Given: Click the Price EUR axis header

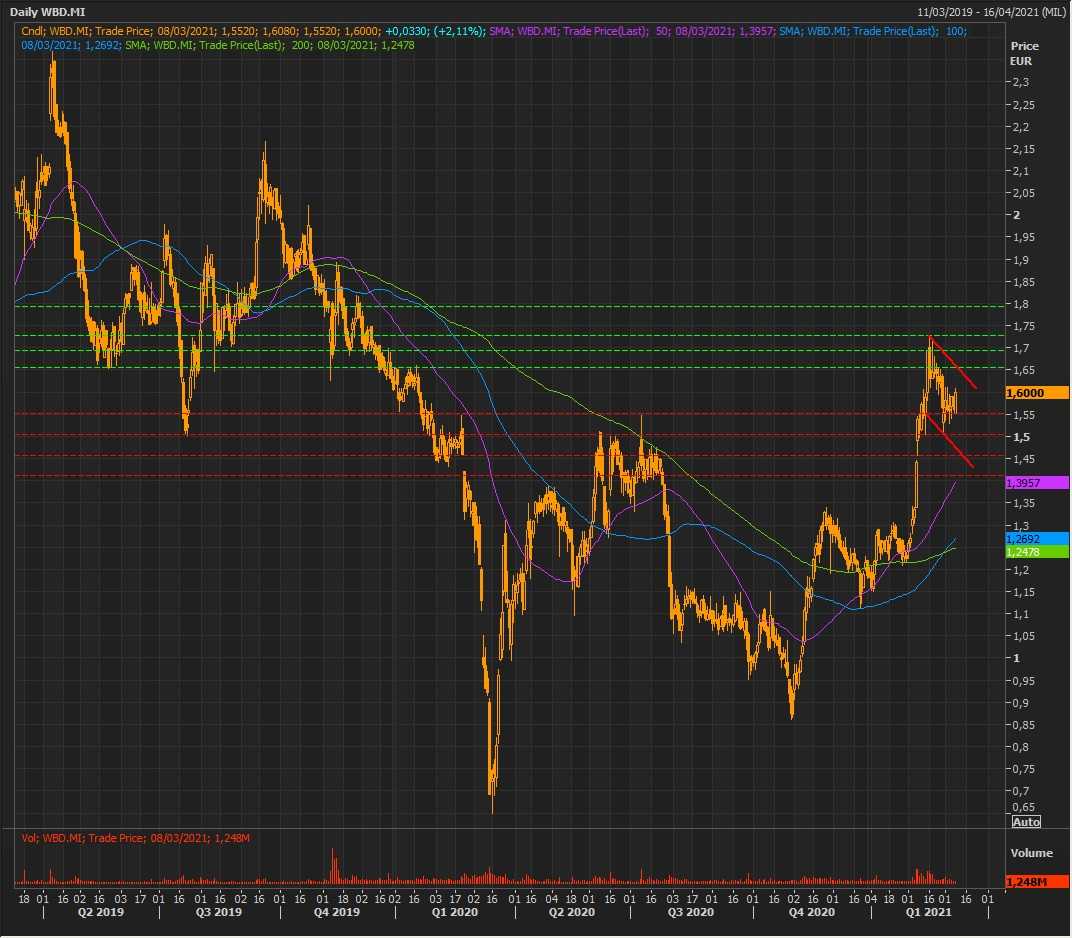Looking at the screenshot, I should pyautogui.click(x=1024, y=54).
